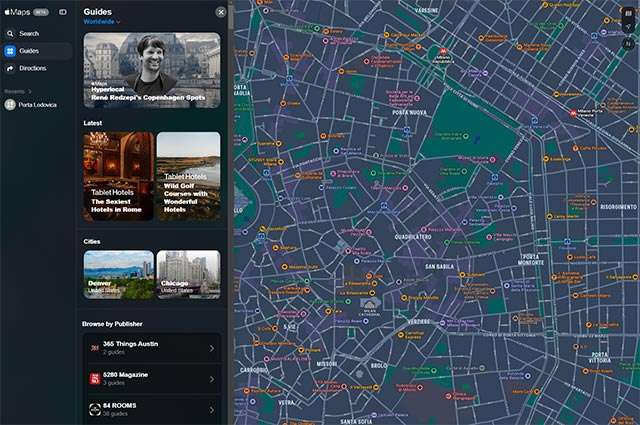Image resolution: width=640 pixels, height=425 pixels.
Task: Open René Redzepi's Copenhagen Spots guide
Action: click(152, 70)
